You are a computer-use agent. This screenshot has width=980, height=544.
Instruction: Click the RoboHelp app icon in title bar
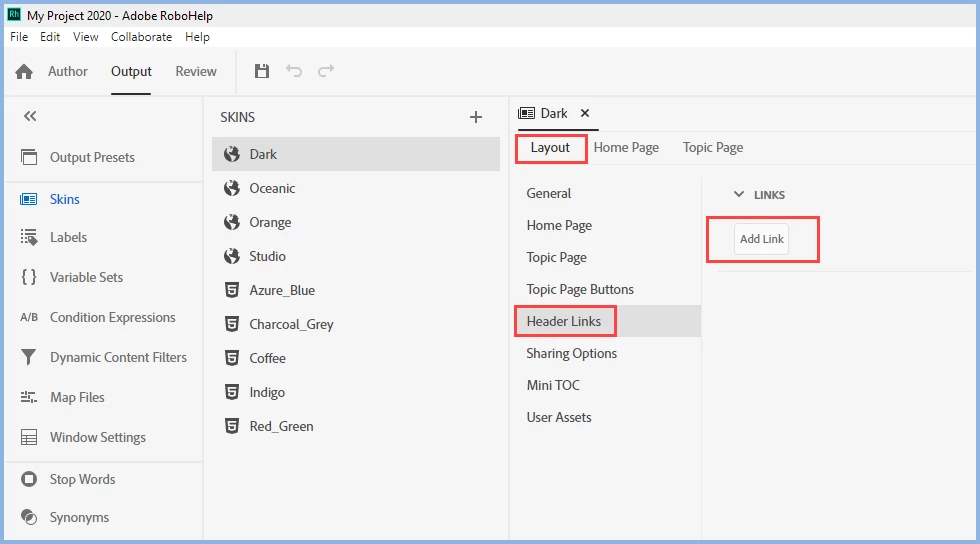click(14, 14)
